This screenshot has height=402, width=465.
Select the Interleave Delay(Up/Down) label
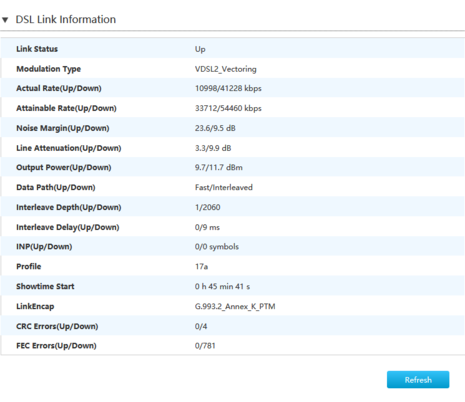[68, 227]
